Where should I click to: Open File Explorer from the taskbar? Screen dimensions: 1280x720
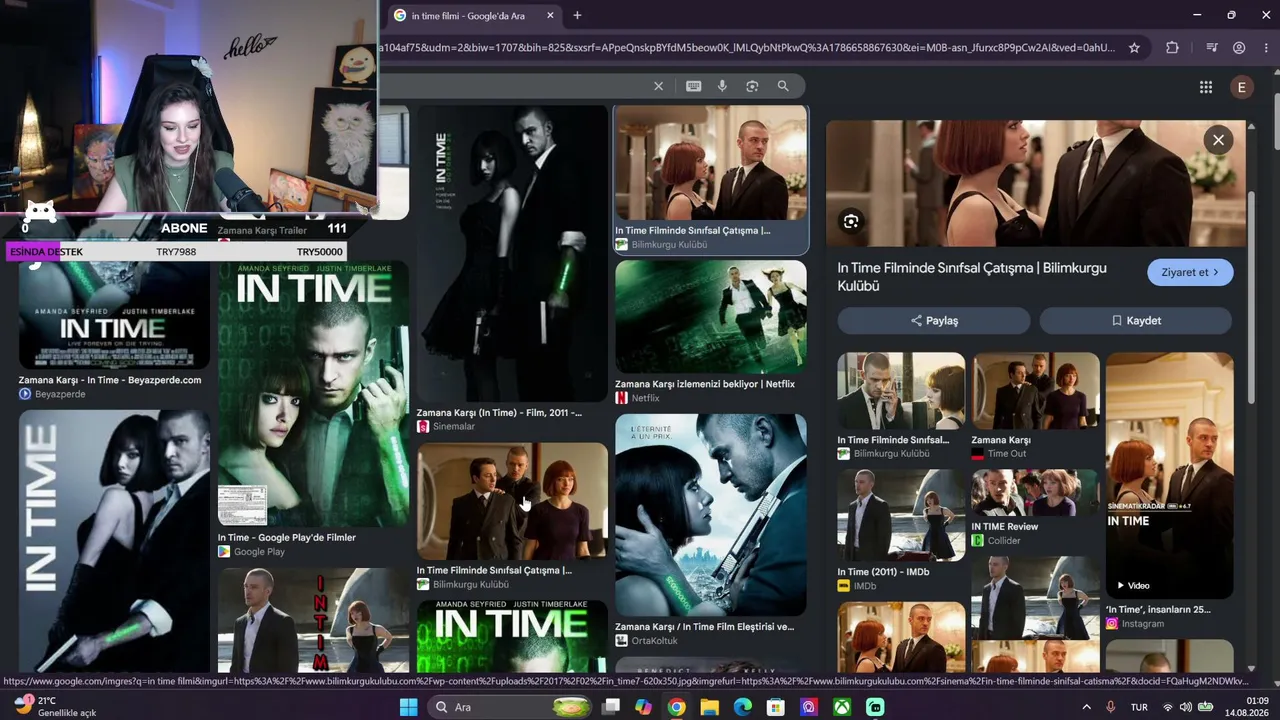tap(709, 707)
